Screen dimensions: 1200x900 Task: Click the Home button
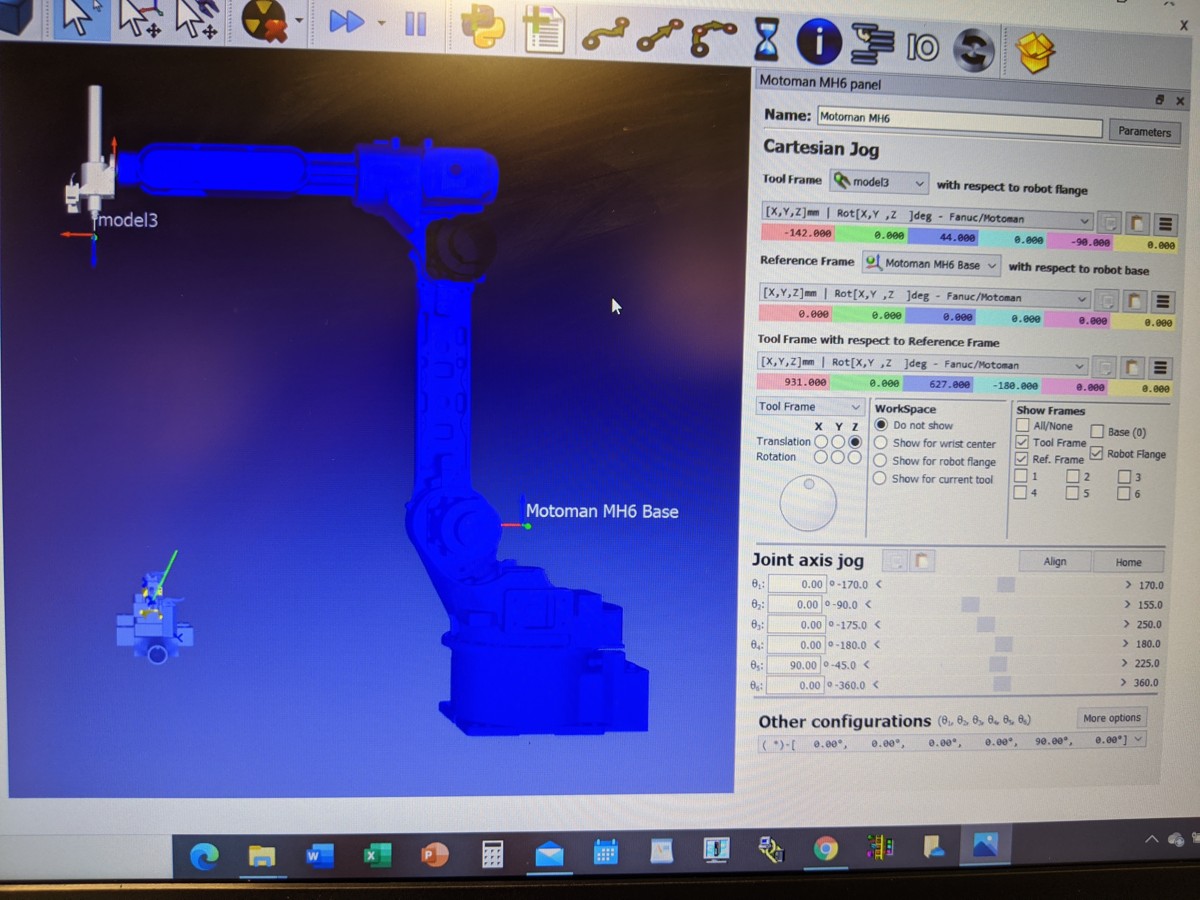click(1128, 562)
